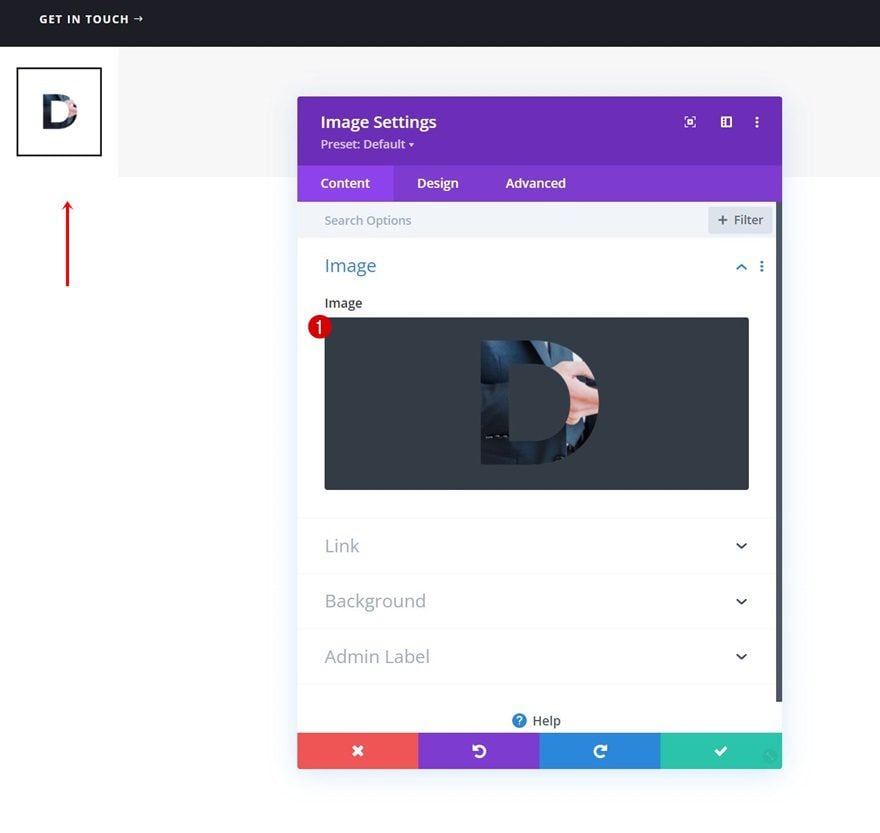
Task: Expand the Background section
Action: (536, 601)
